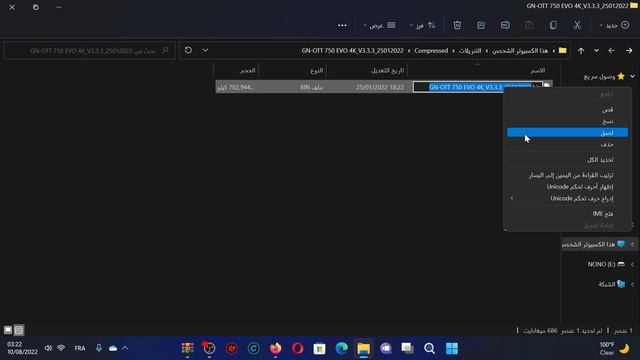Screen dimensions: 640x360
Task: Open the clock showing 03:22 10/08/2022
Action: click(22, 348)
